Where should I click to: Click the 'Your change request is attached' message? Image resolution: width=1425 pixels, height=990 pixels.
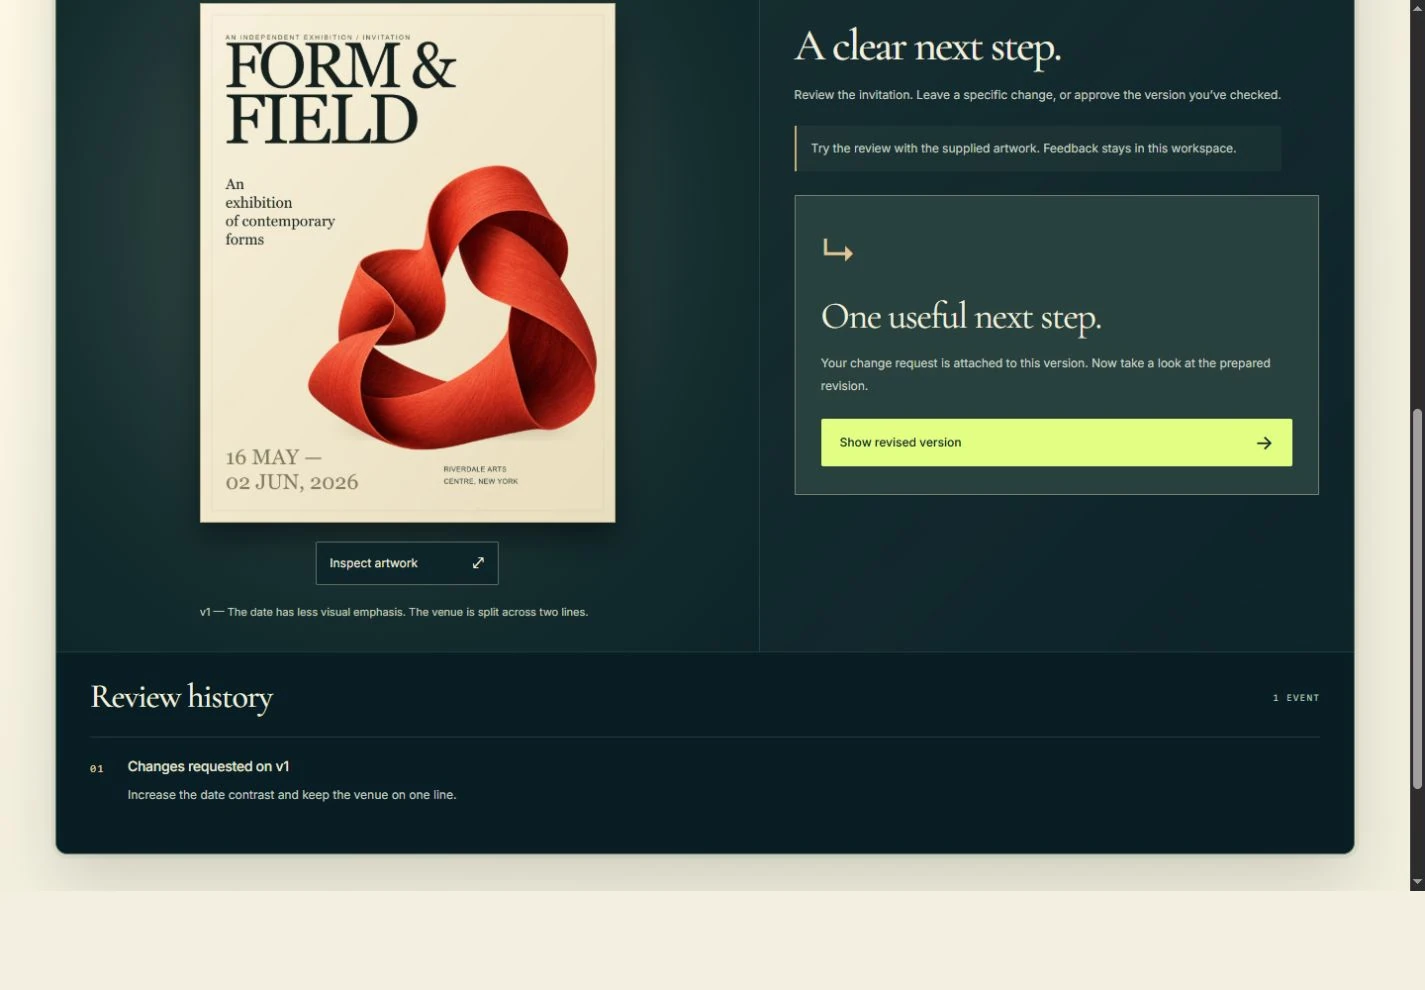[1046, 374]
